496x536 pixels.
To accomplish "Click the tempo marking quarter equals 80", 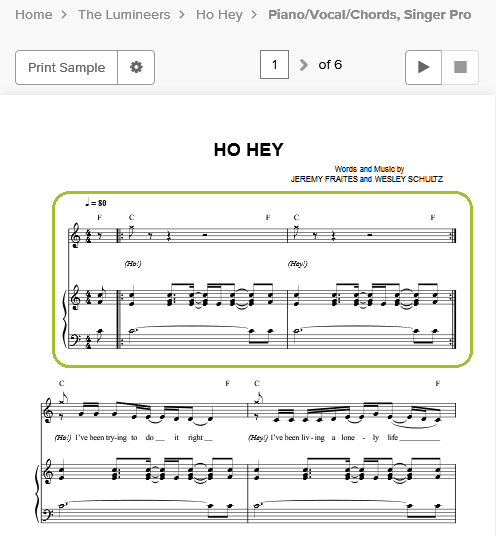I will (96, 203).
